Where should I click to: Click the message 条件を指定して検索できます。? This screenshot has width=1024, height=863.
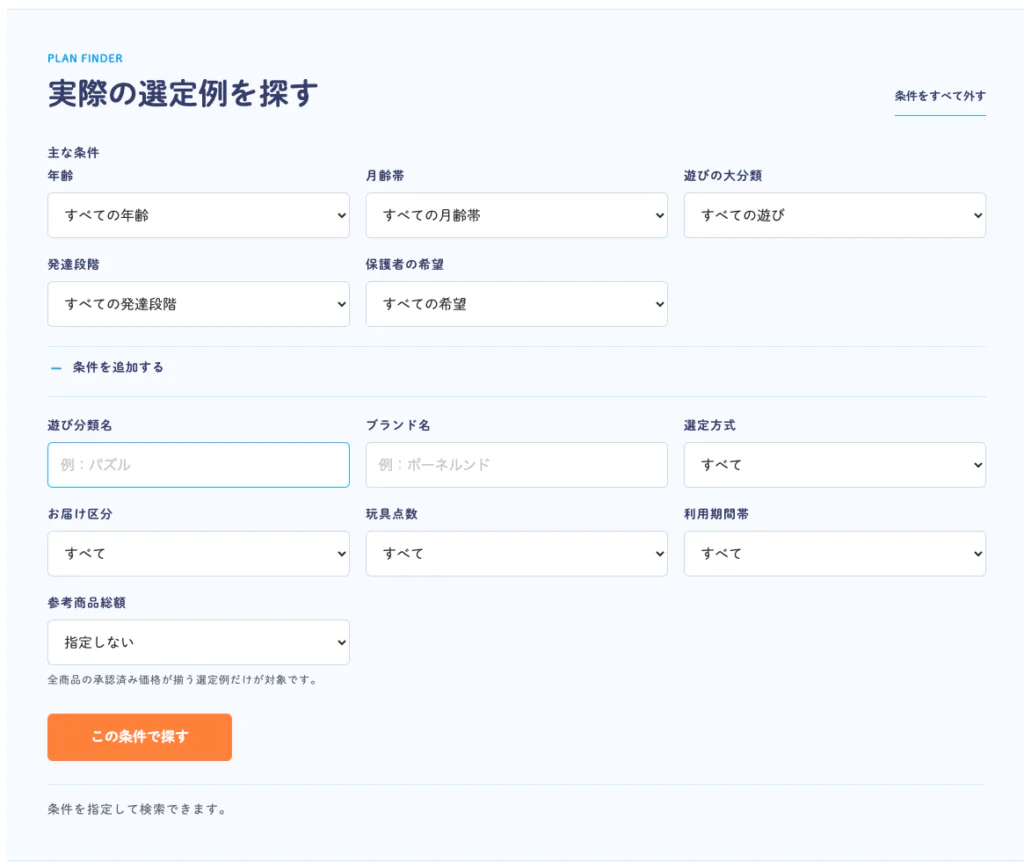click(x=137, y=809)
